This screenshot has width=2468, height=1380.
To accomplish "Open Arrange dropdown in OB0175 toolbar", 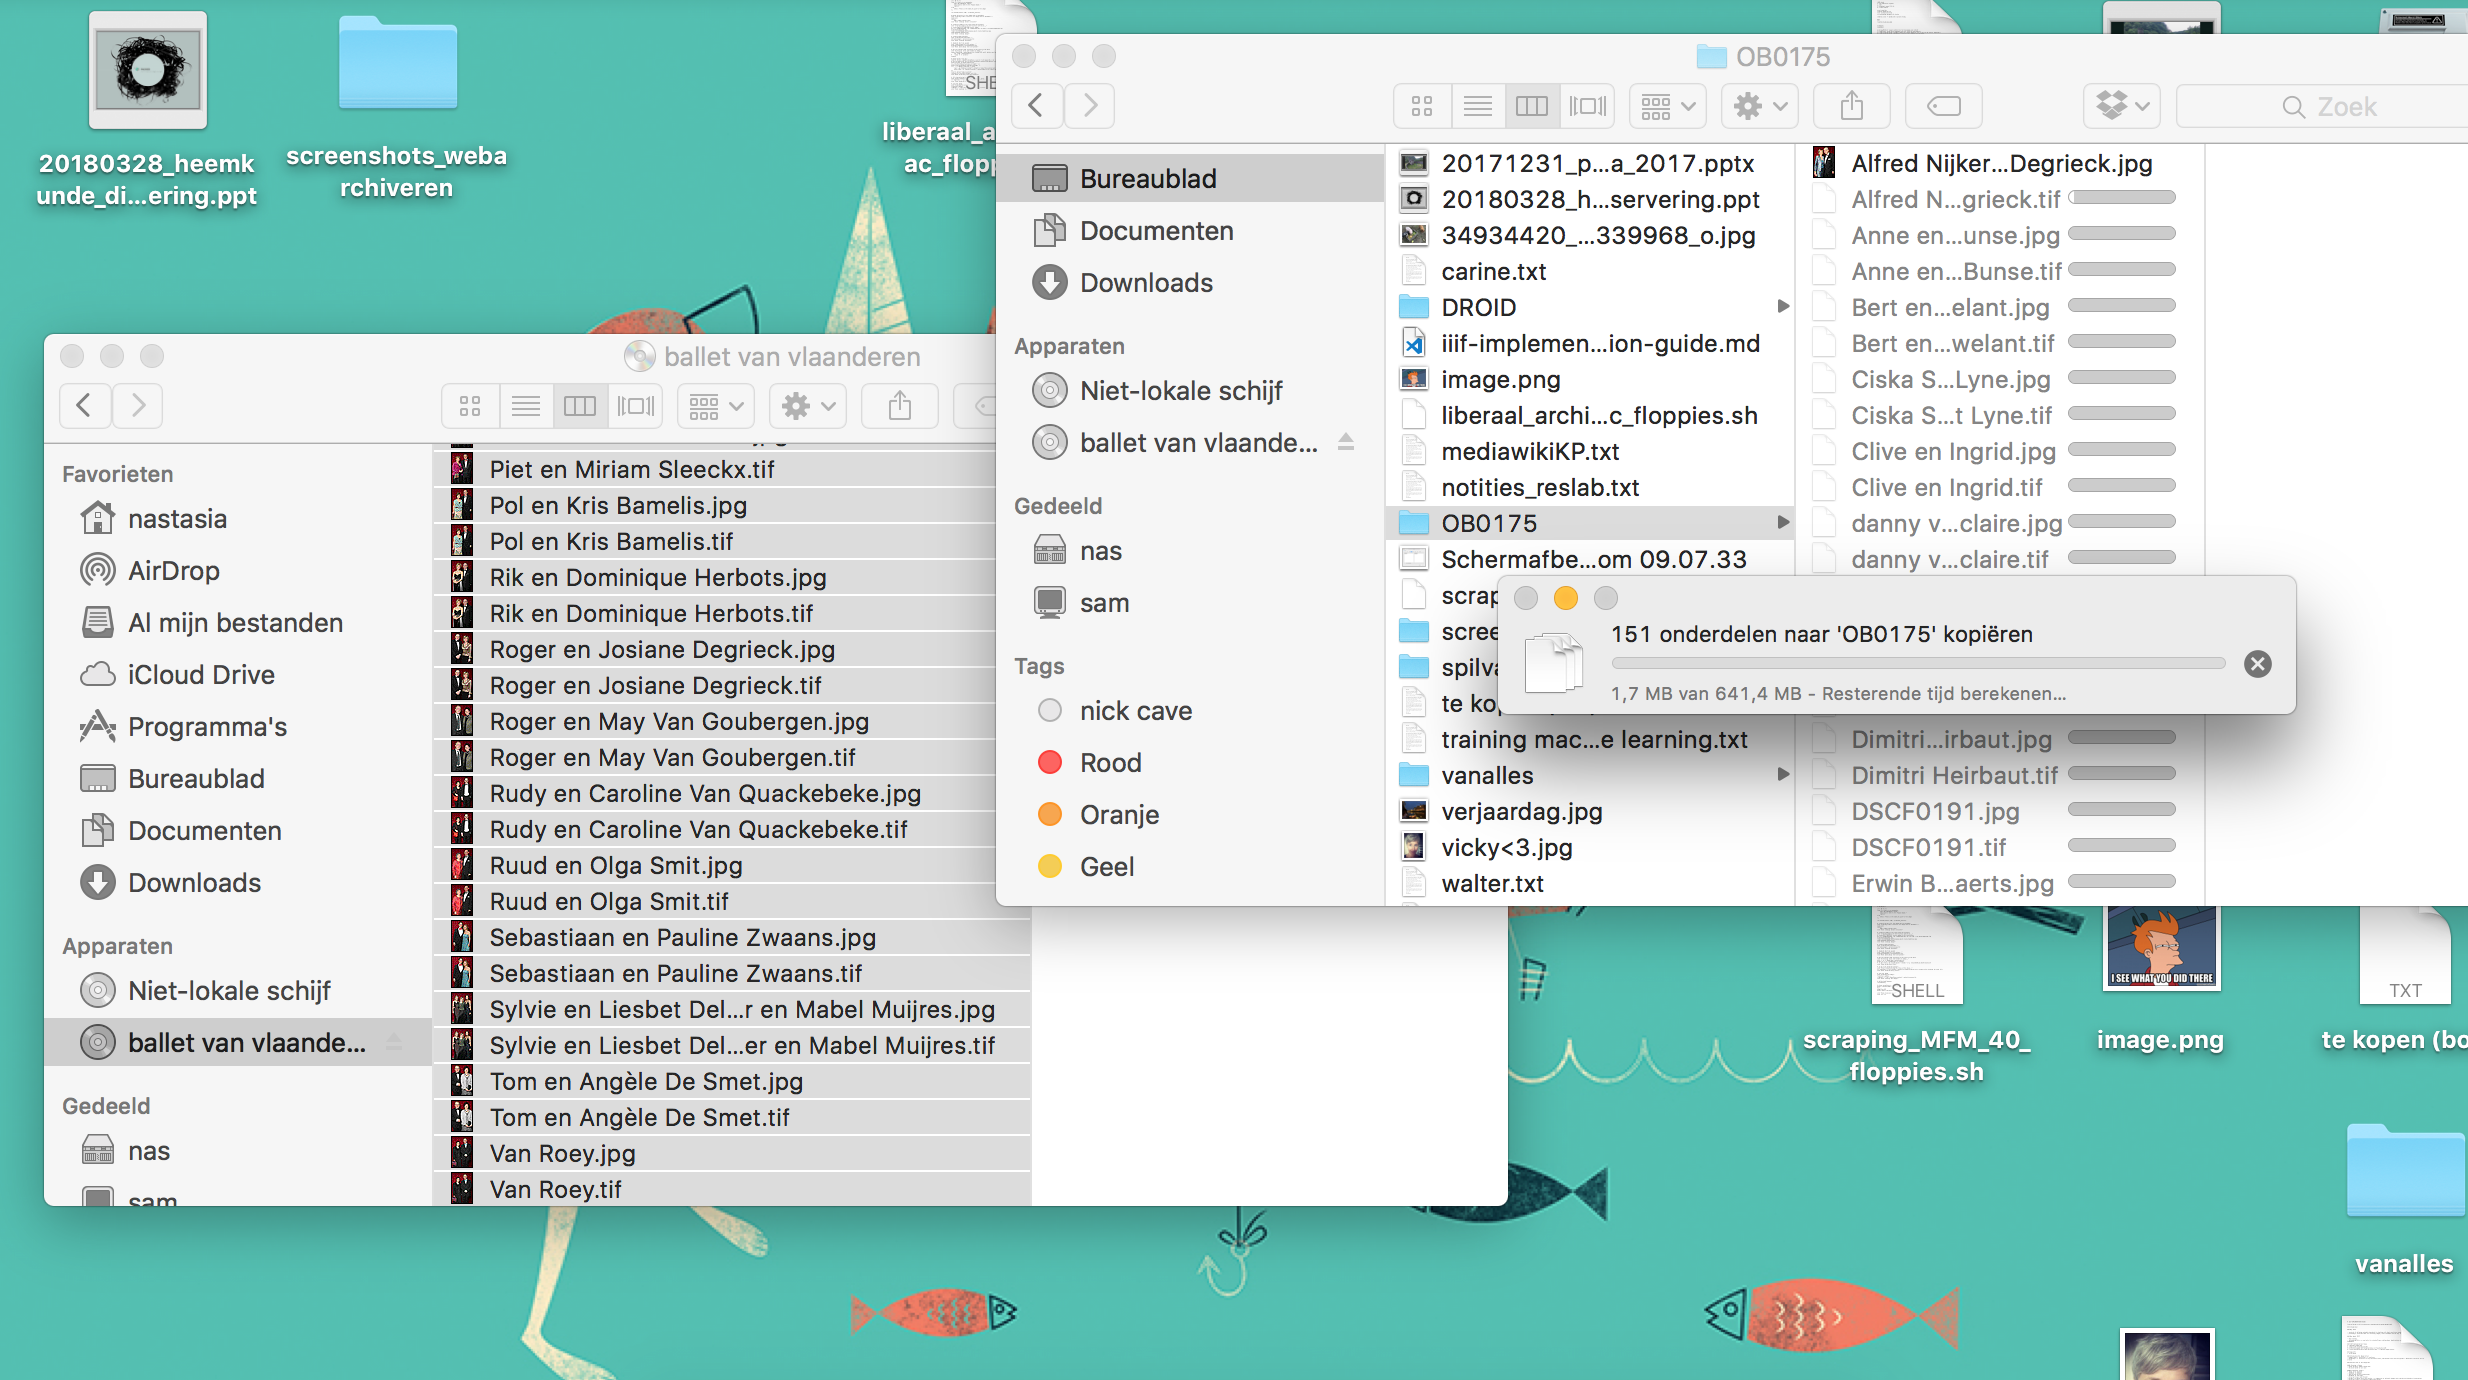I will click(1667, 106).
